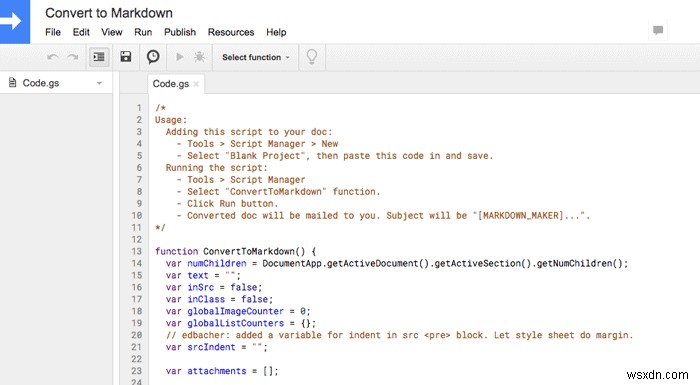Open the View menu

click(112, 32)
